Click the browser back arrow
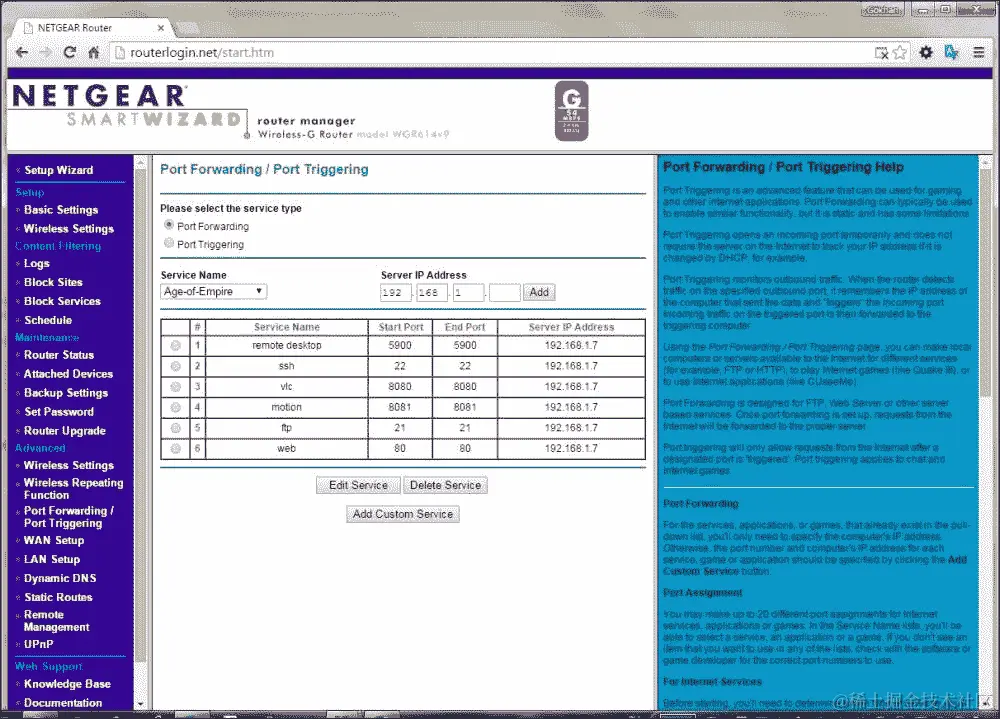Screen dimensions: 1000x719 point(22,52)
